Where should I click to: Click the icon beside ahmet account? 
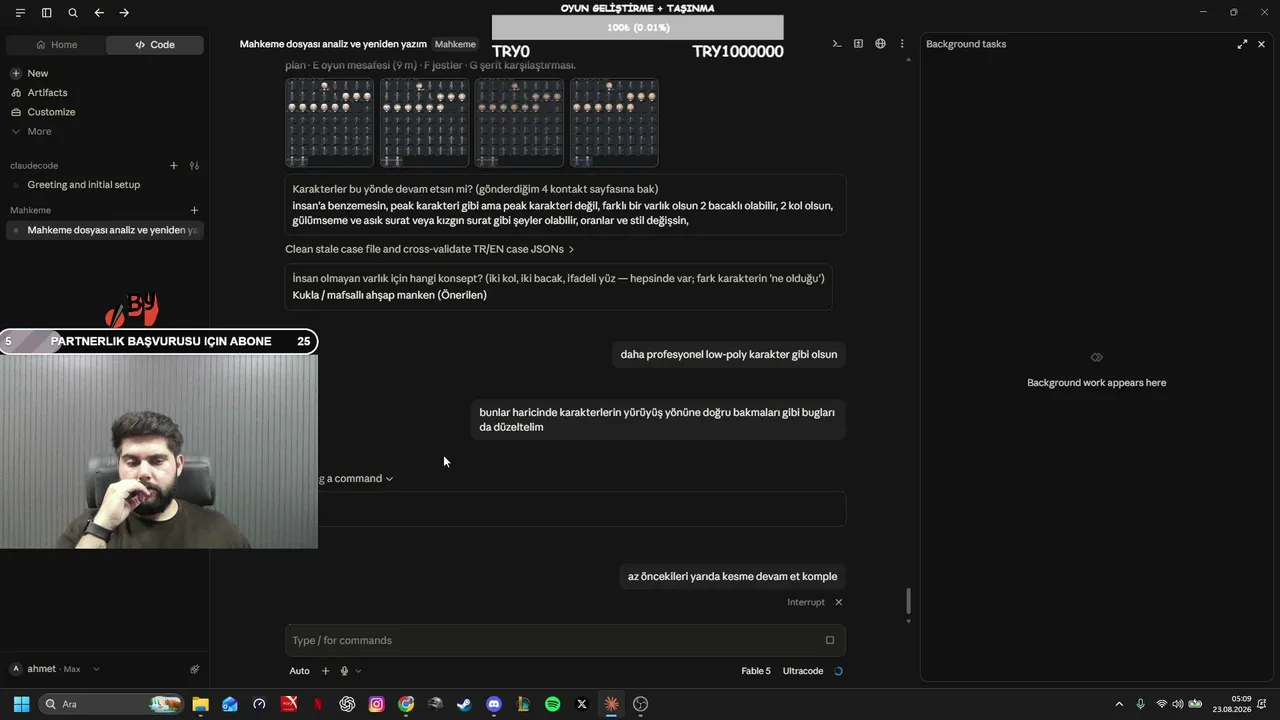[x=194, y=669]
